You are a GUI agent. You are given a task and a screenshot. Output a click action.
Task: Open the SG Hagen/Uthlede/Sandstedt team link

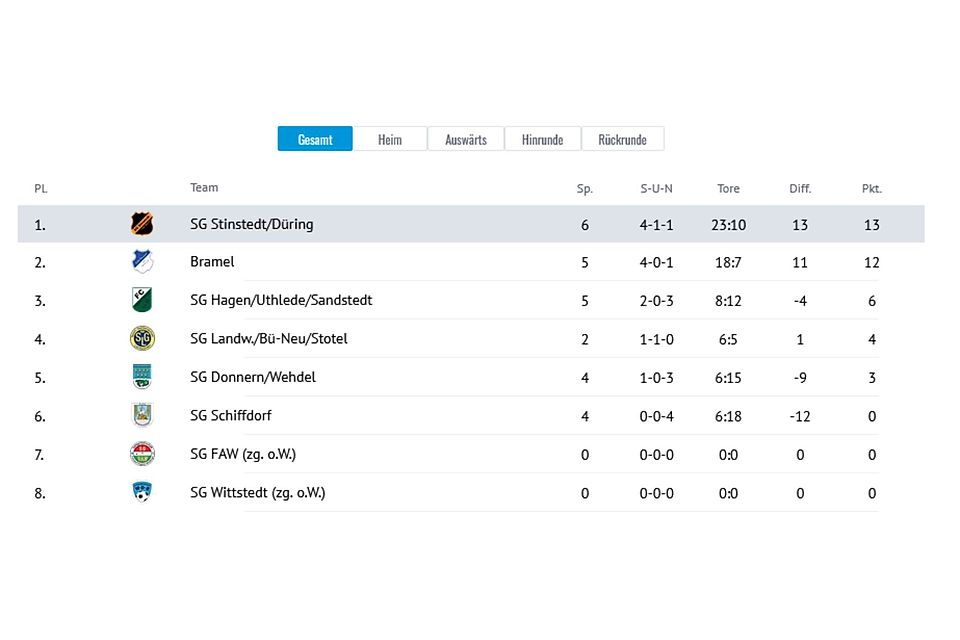click(x=281, y=300)
